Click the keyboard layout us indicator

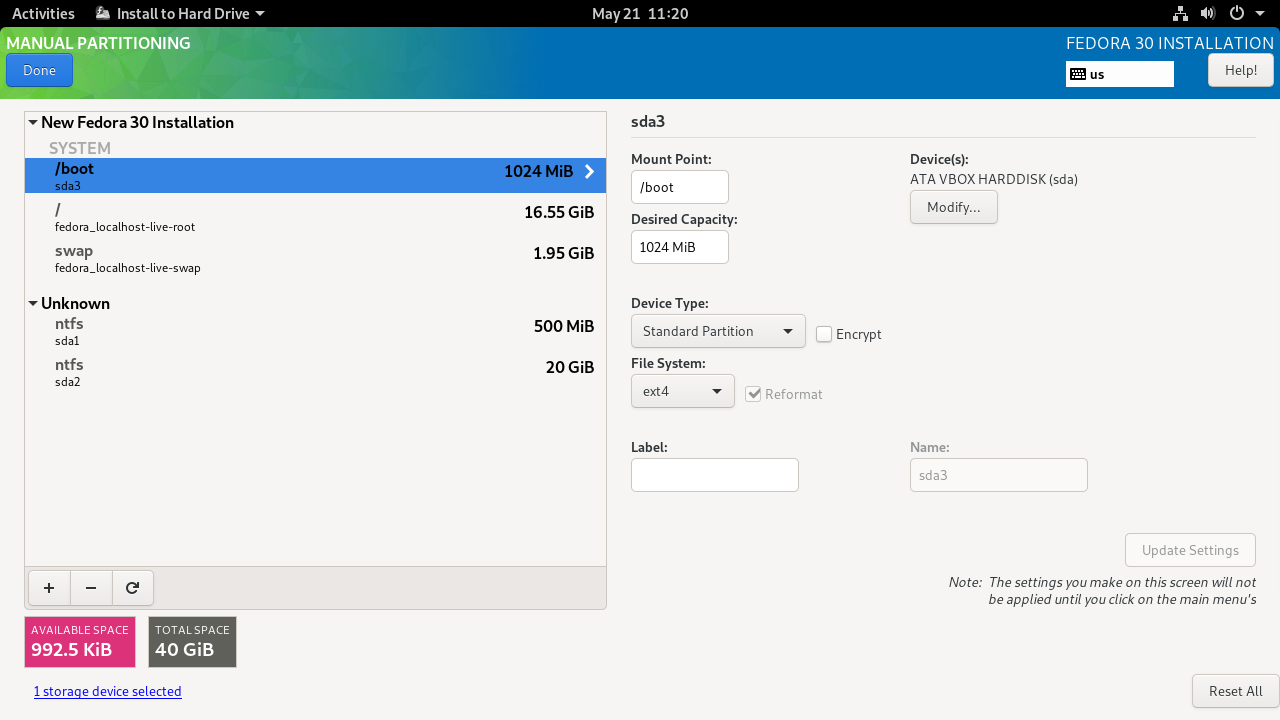1119,74
